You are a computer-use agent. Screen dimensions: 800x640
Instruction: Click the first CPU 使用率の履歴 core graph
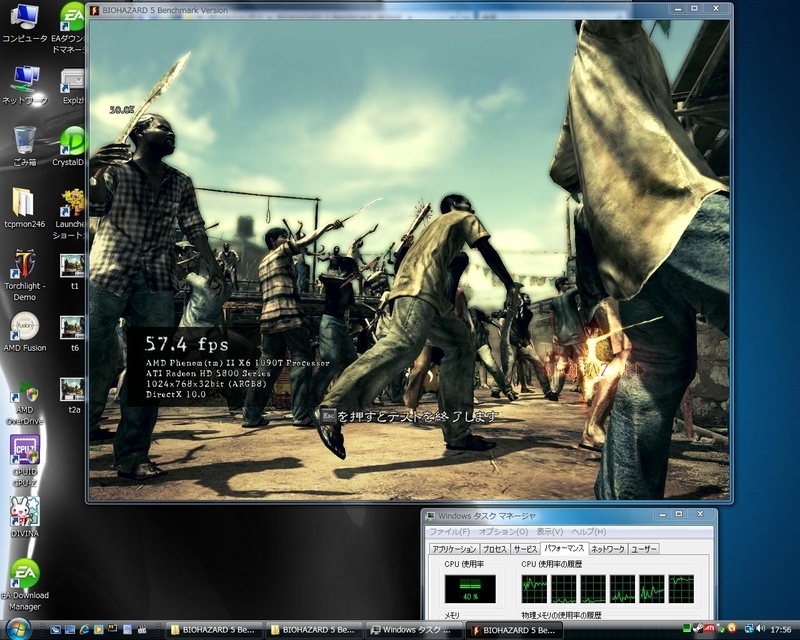point(534,589)
